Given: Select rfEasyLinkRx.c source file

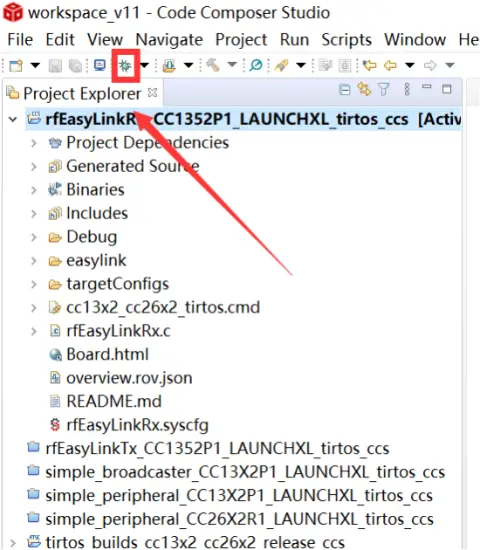Looking at the screenshot, I should [x=118, y=331].
